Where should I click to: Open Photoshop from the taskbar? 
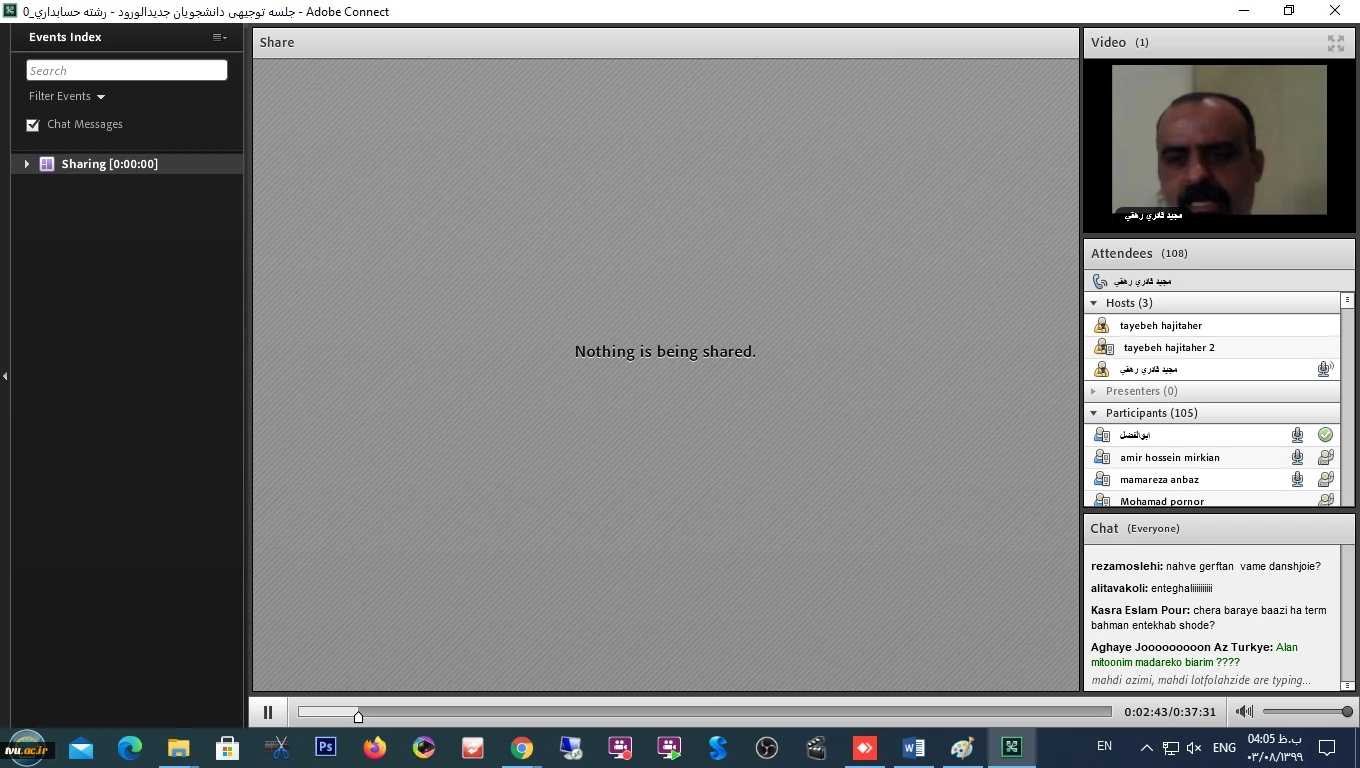click(325, 747)
